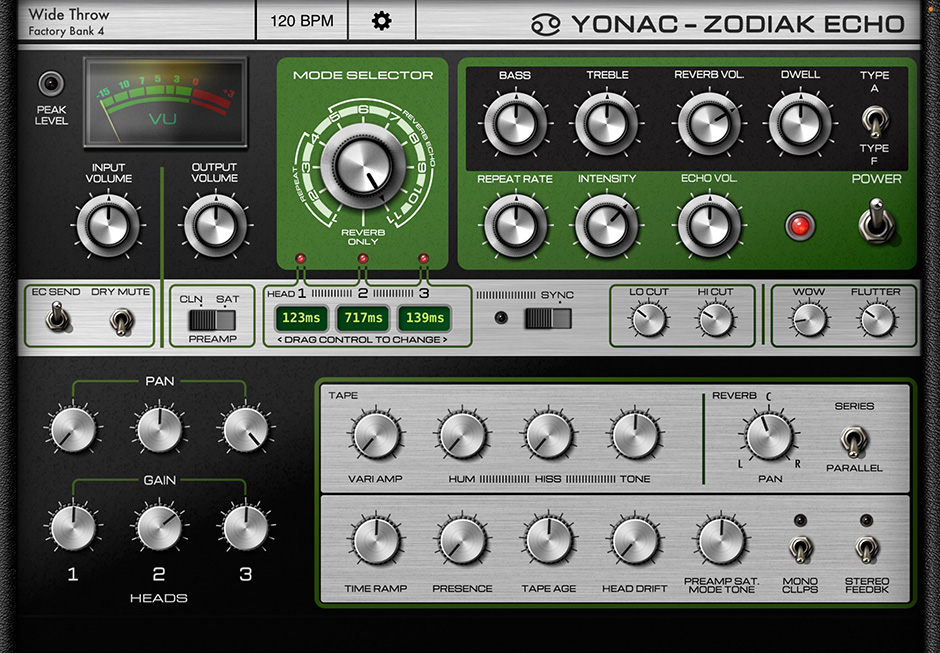Click the Dwell knob
940x653 pixels.
[800, 122]
